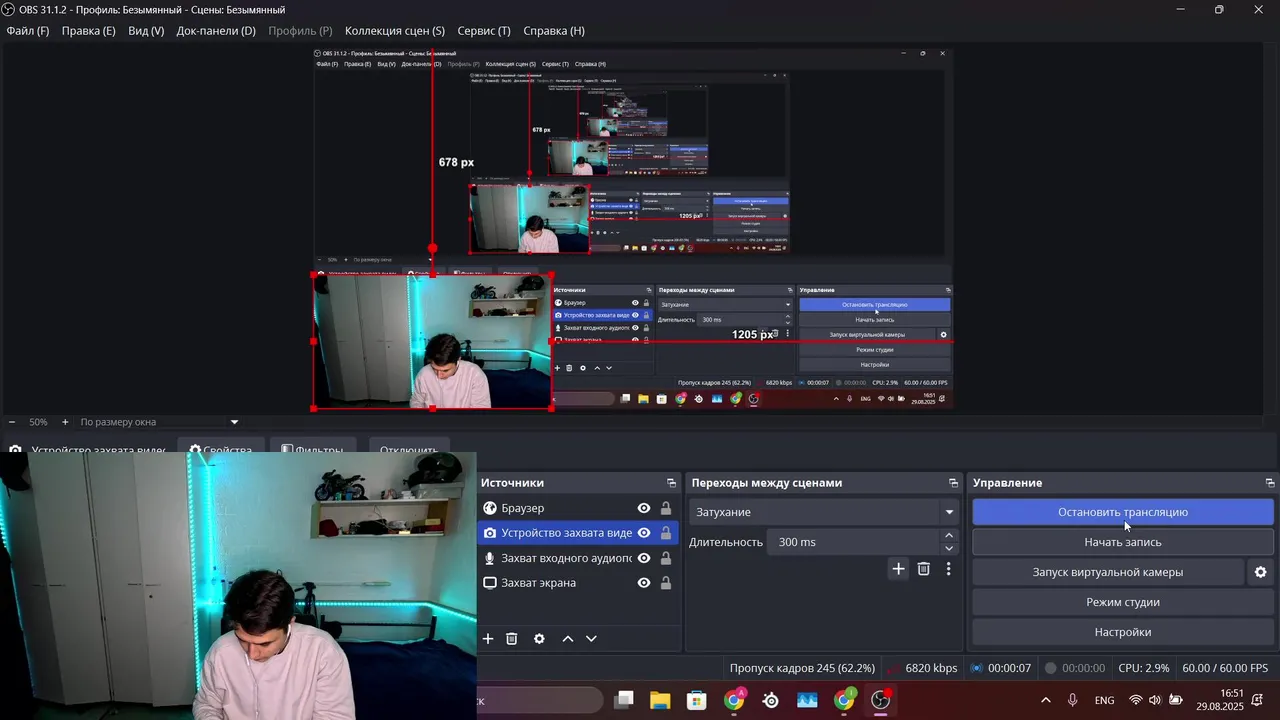Lock the Браузер source
Screen dimensions: 1280x720
pyautogui.click(x=666, y=508)
